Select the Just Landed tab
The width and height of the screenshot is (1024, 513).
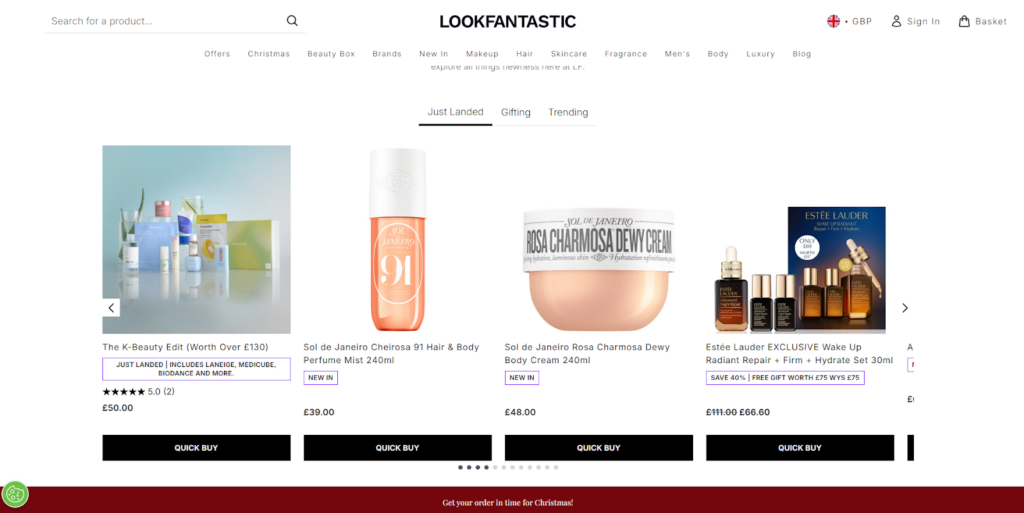coord(455,112)
